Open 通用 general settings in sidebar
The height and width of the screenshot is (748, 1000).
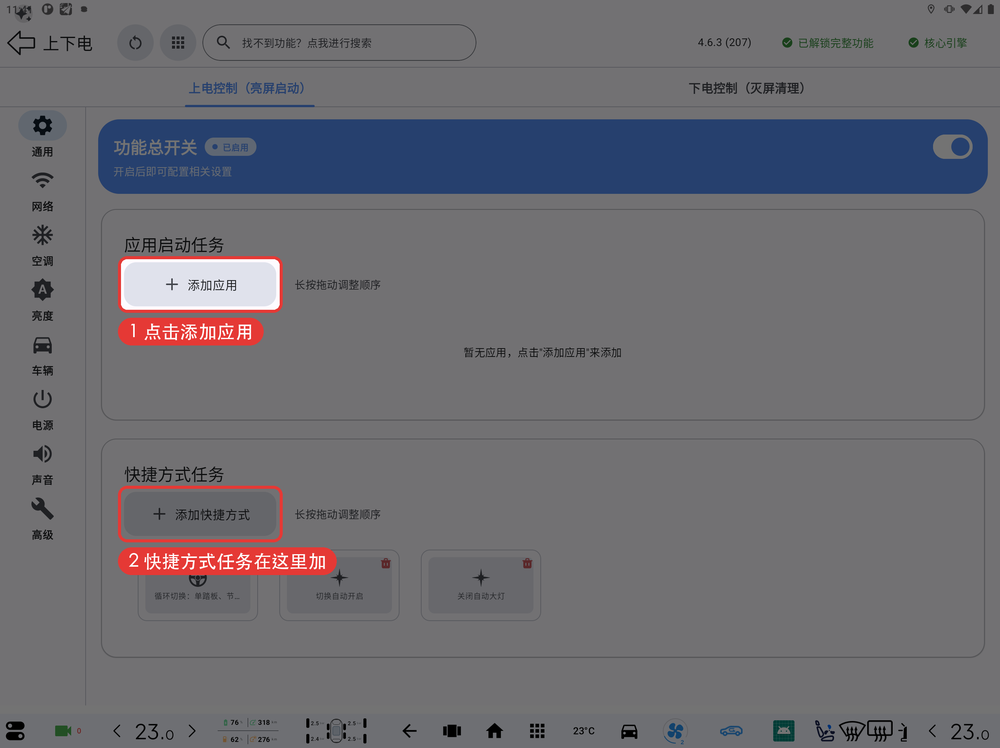43,134
